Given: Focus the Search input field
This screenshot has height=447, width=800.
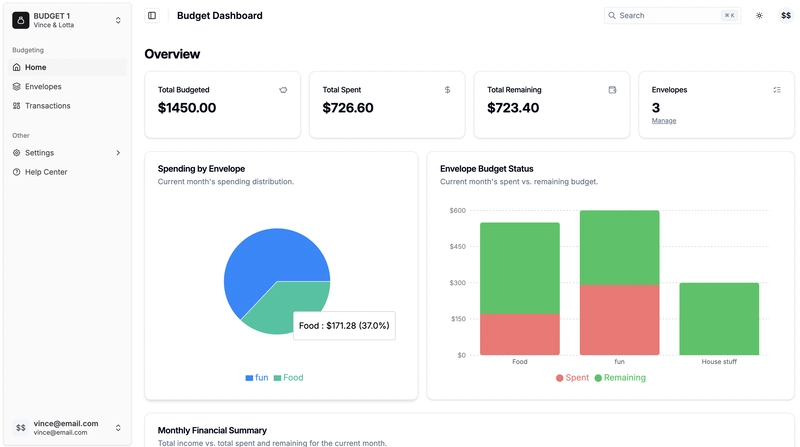Looking at the screenshot, I should (x=672, y=15).
